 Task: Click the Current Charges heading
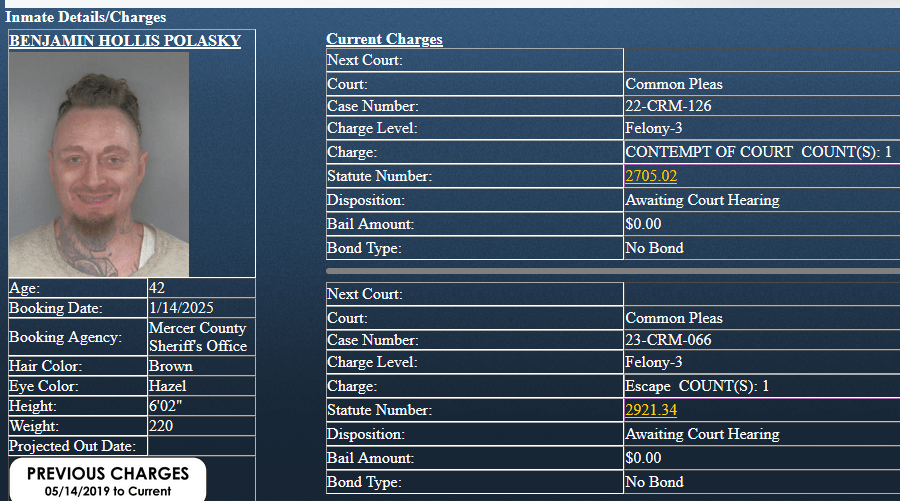click(384, 39)
